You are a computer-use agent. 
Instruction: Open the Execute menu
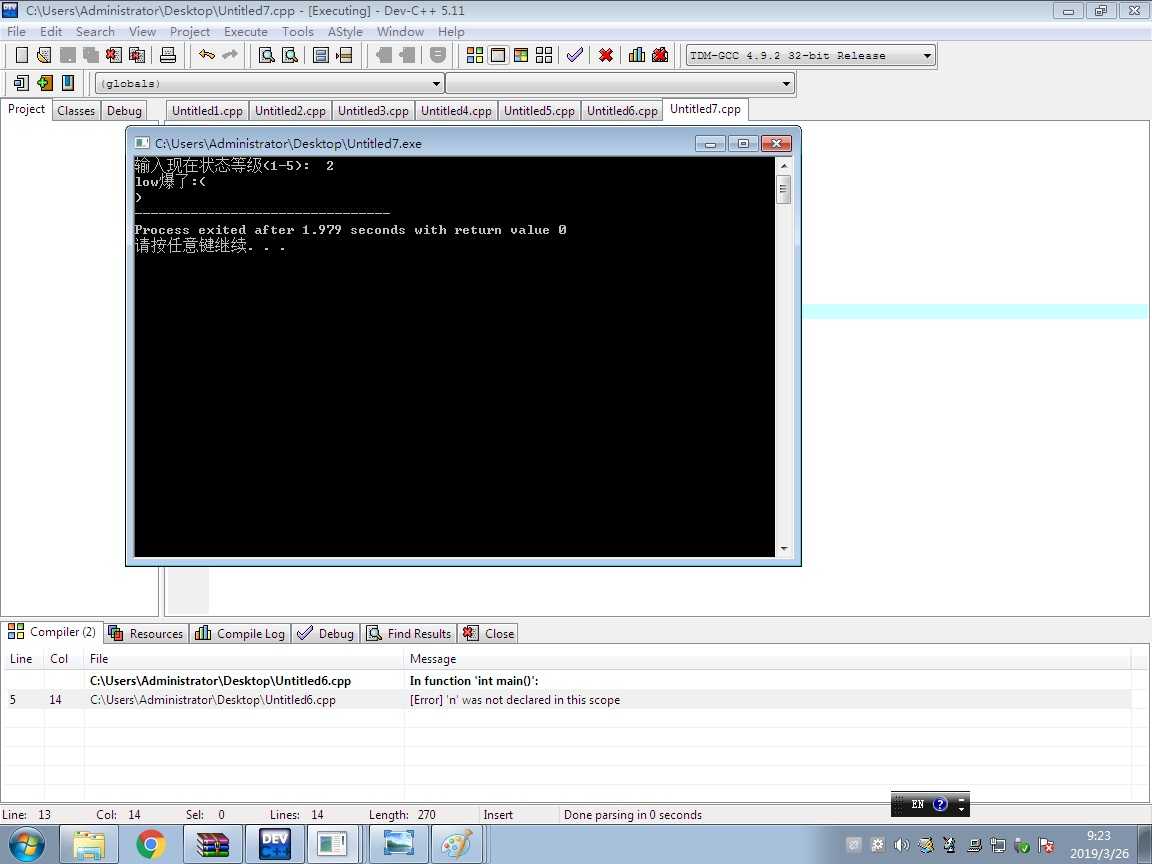tap(245, 32)
